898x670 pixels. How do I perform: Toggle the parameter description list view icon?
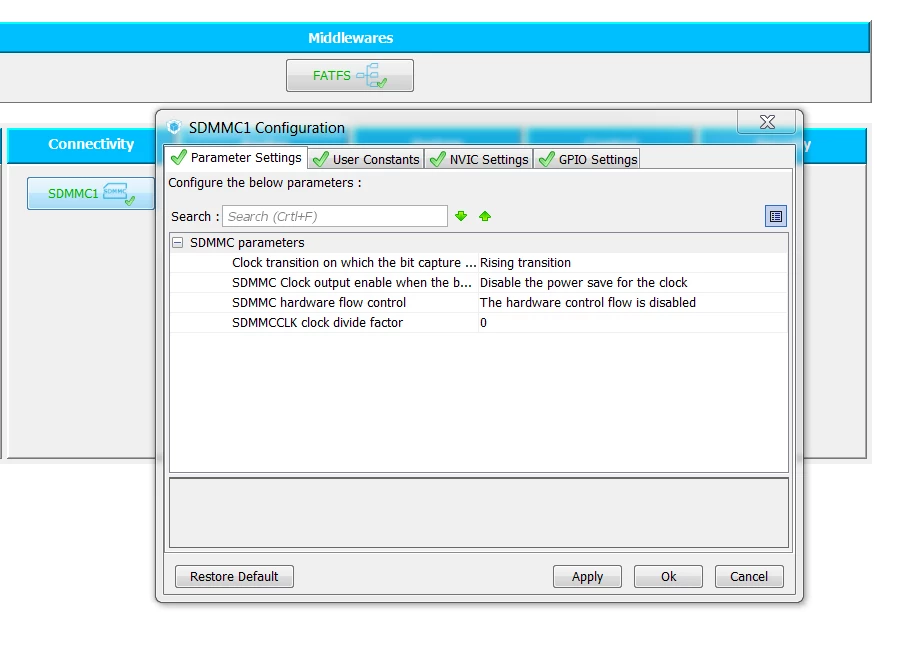[x=775, y=216]
